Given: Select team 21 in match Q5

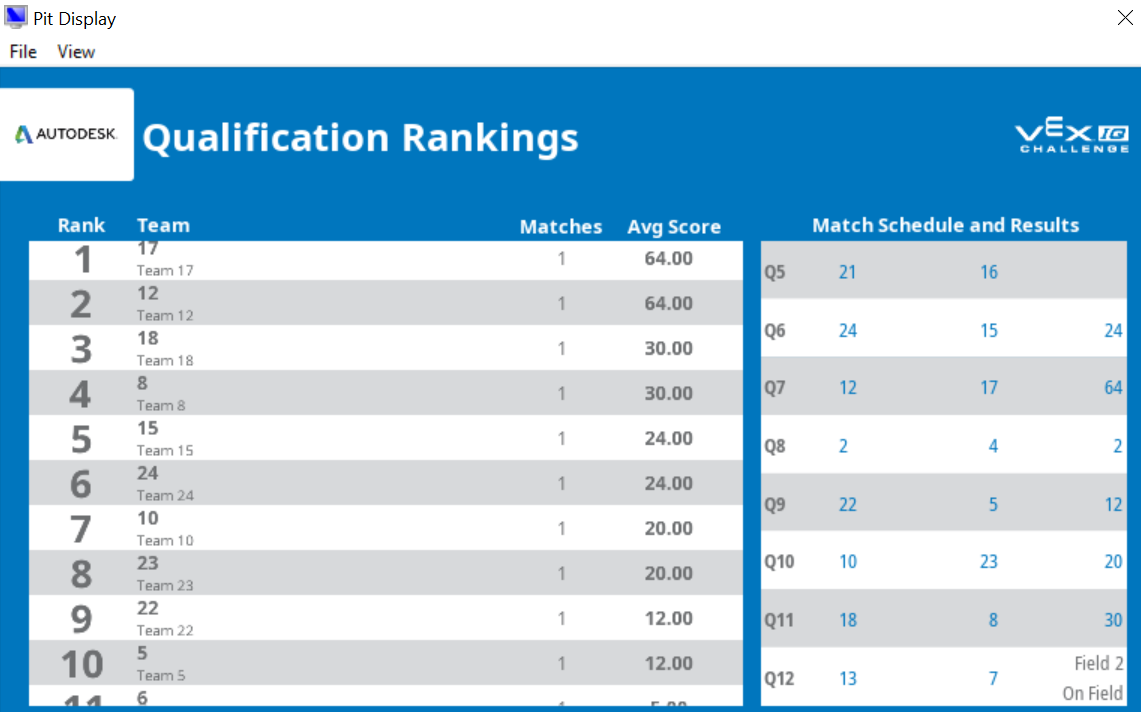Looking at the screenshot, I should pyautogui.click(x=847, y=271).
